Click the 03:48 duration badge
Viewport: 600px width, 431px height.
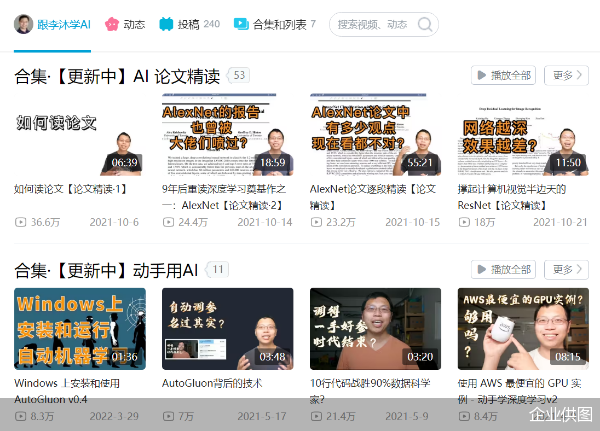[x=272, y=357]
